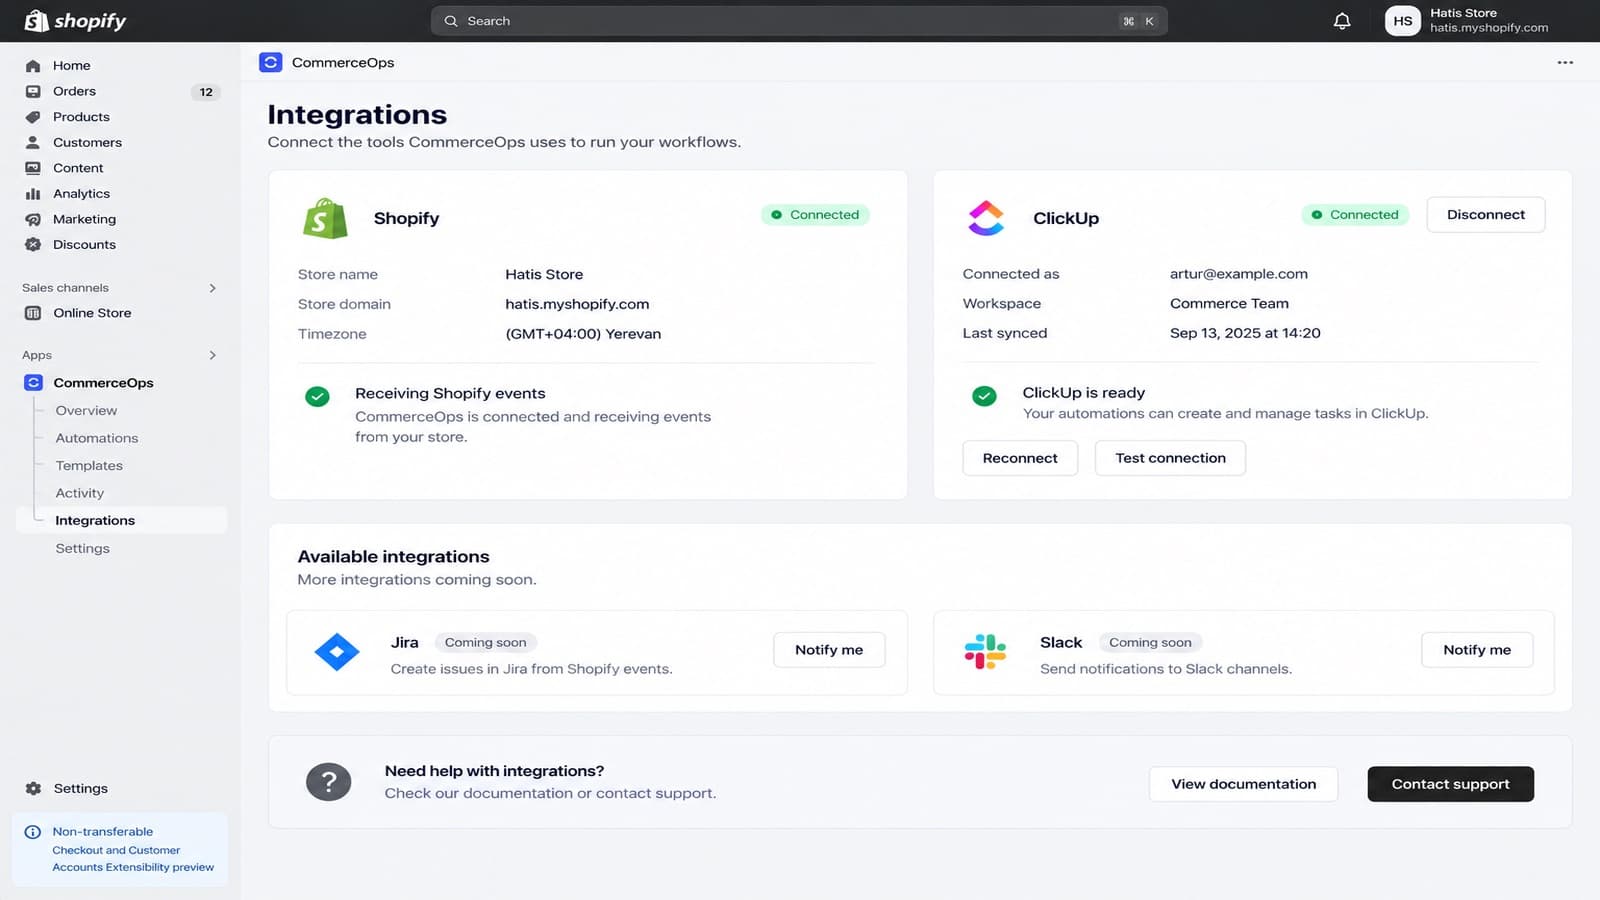Open CommerceOps Settings submenu item
This screenshot has height=900, width=1600.
point(83,548)
